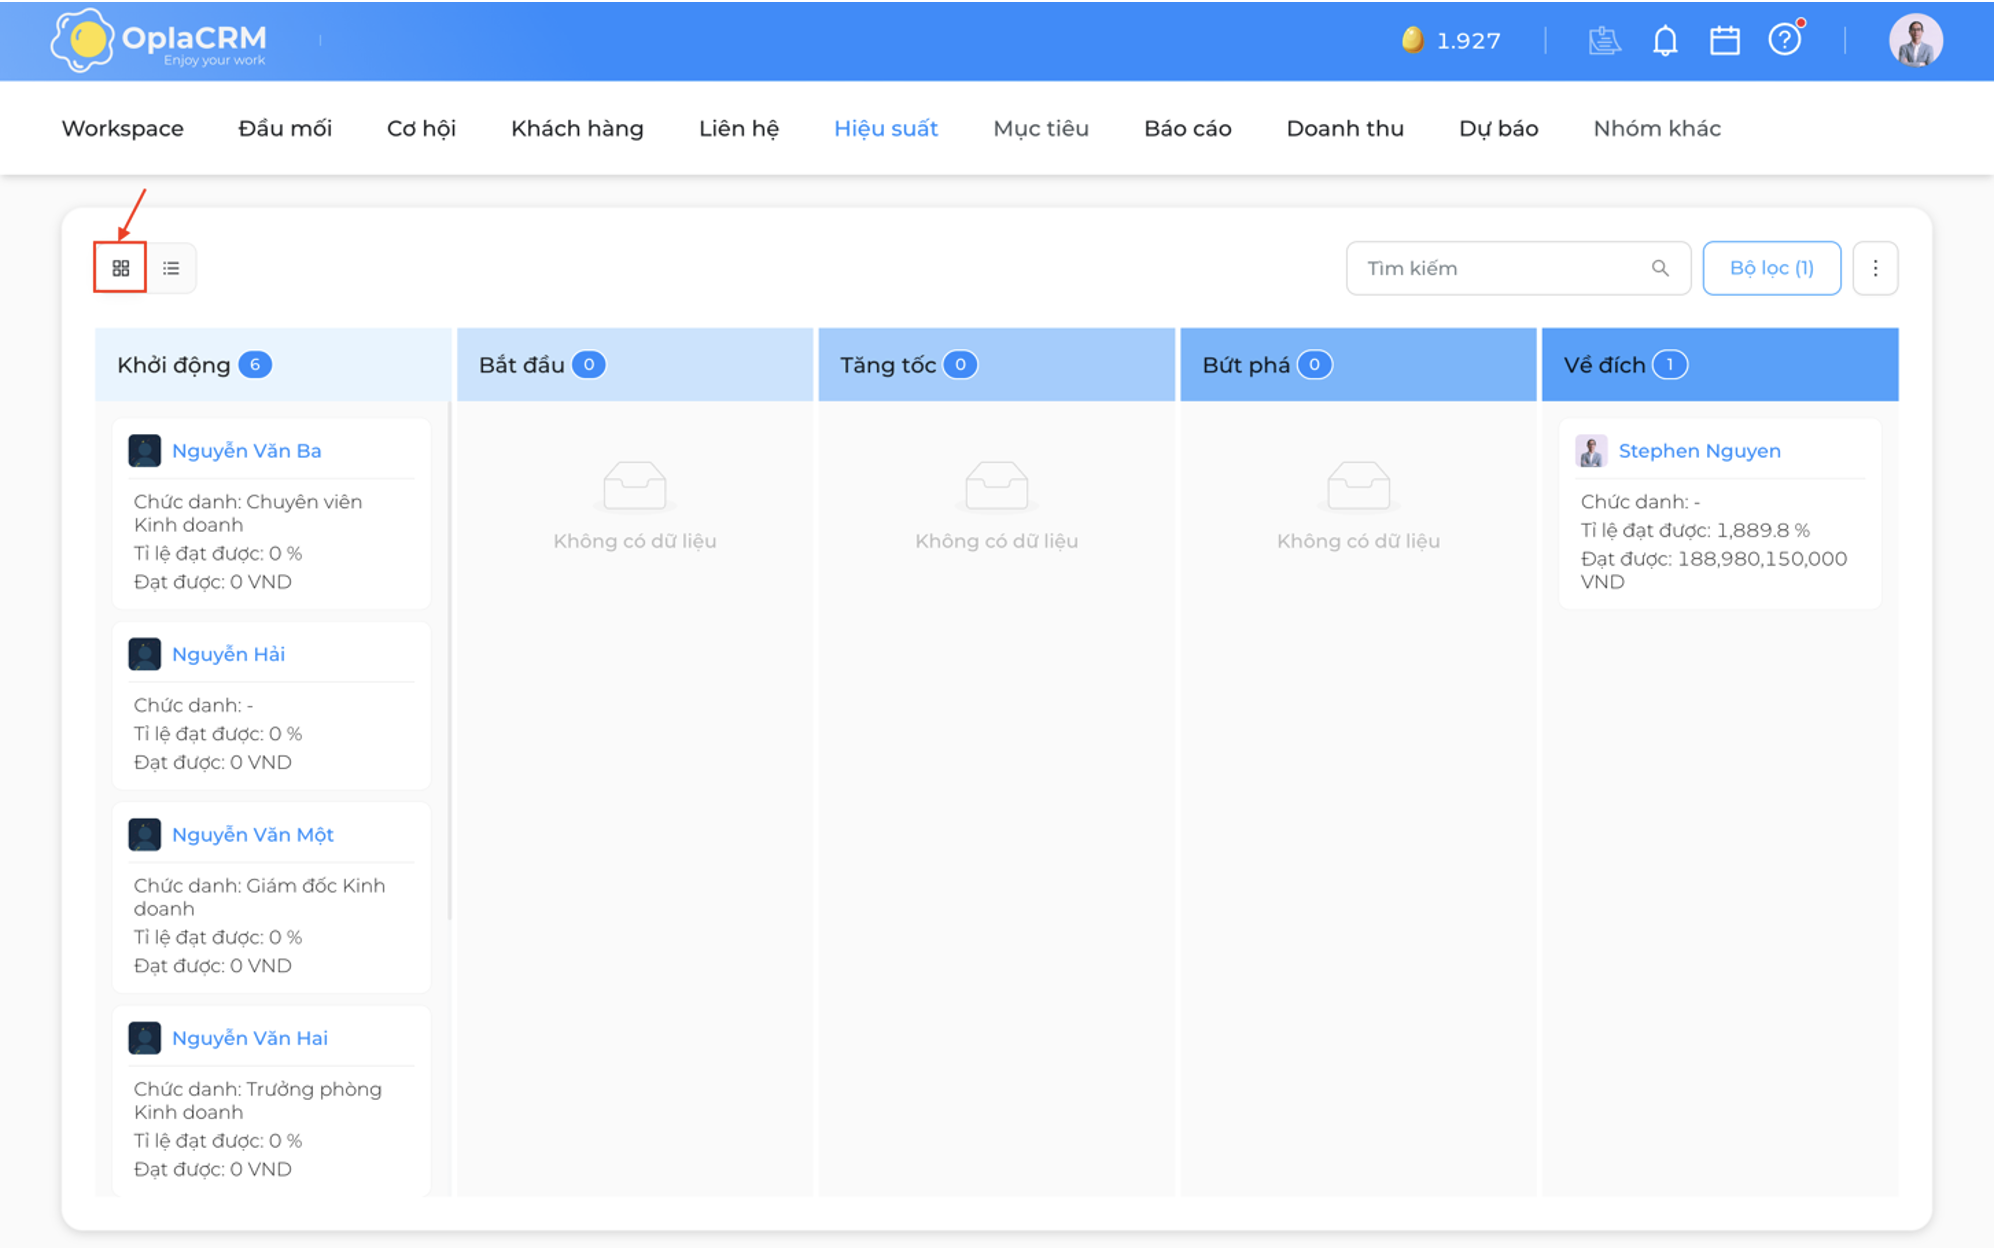Click empty inbox icon in Tăng tốc column

(x=996, y=486)
